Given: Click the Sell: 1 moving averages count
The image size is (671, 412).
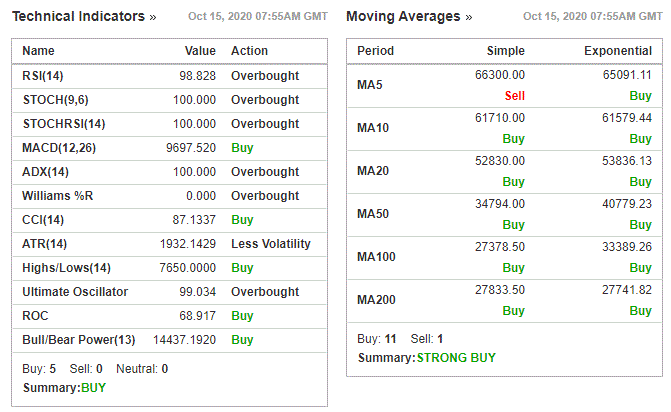Looking at the screenshot, I should click(427, 339).
